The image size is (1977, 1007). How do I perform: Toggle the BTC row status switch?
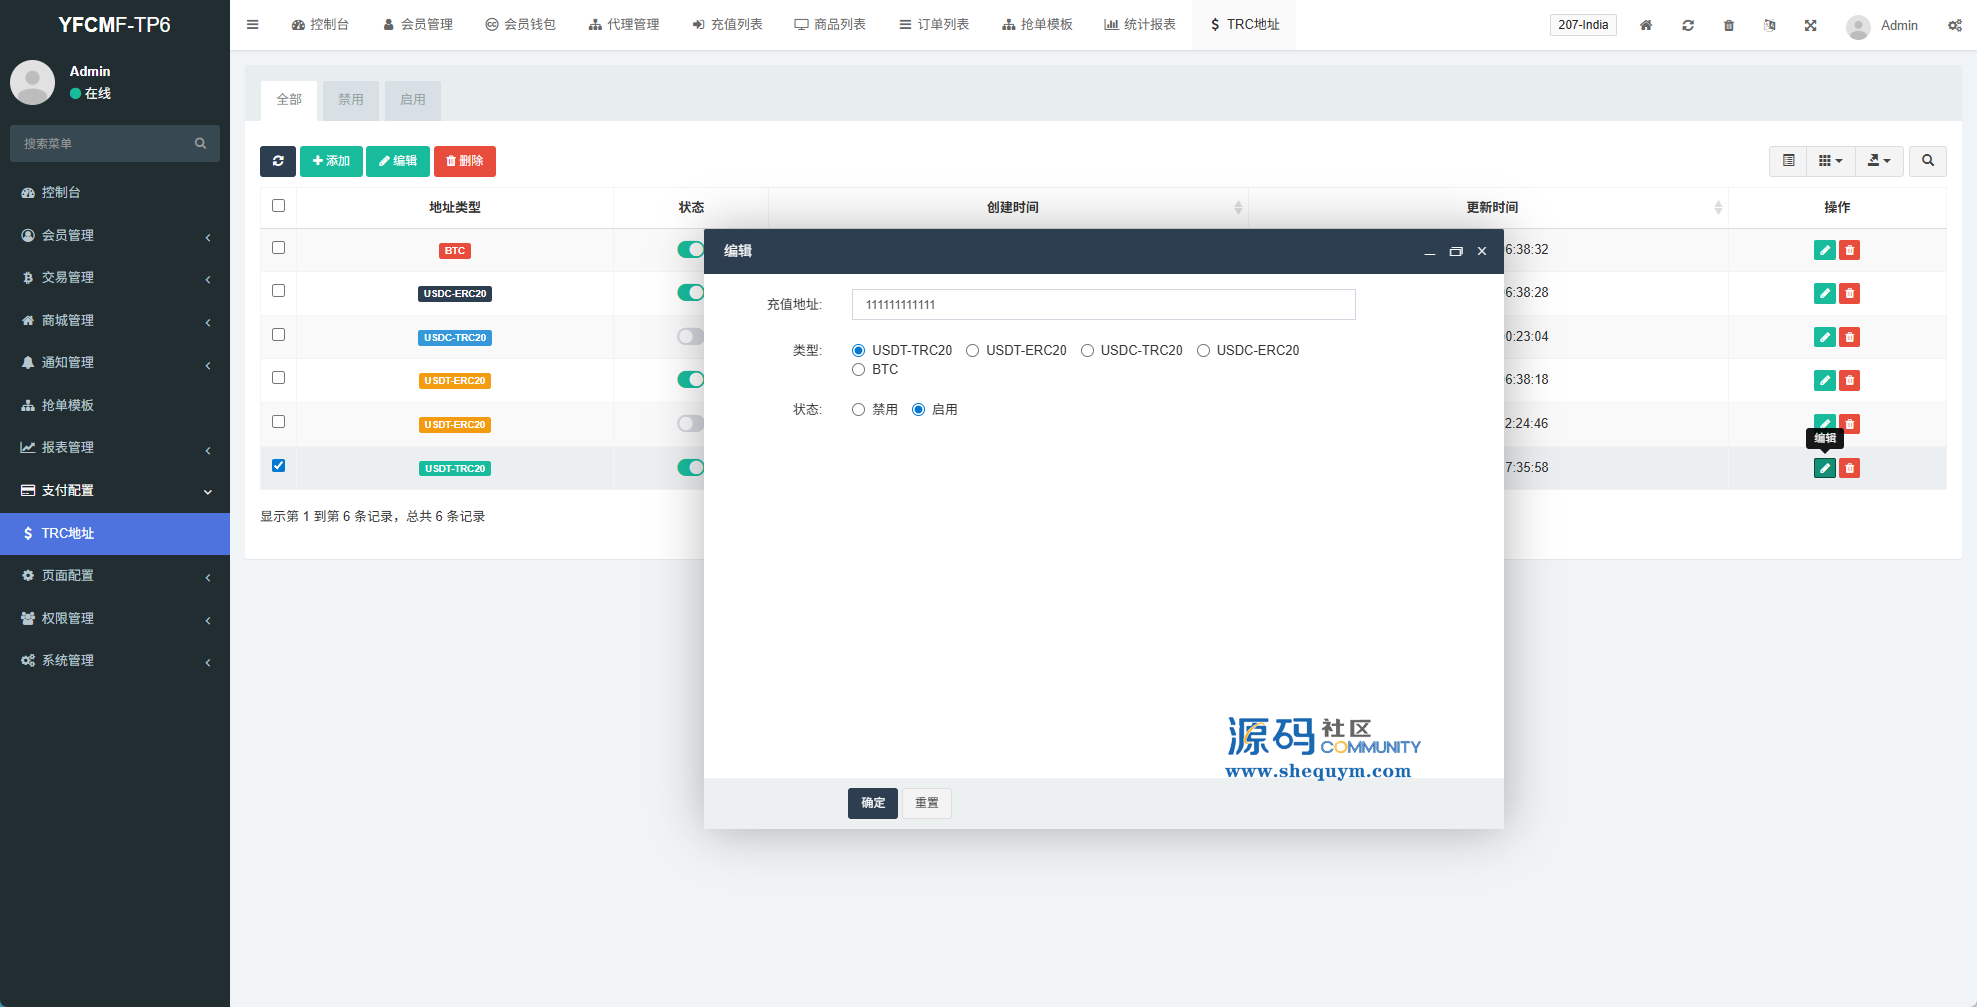click(x=690, y=250)
